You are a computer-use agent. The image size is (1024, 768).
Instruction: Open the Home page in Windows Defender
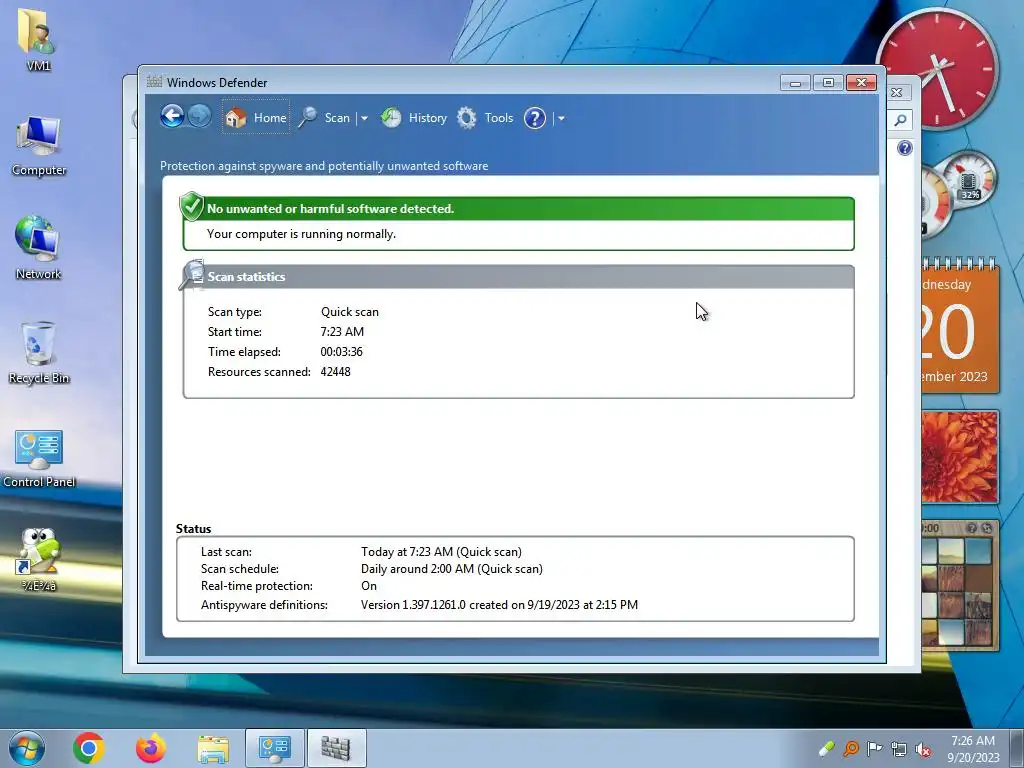(256, 118)
